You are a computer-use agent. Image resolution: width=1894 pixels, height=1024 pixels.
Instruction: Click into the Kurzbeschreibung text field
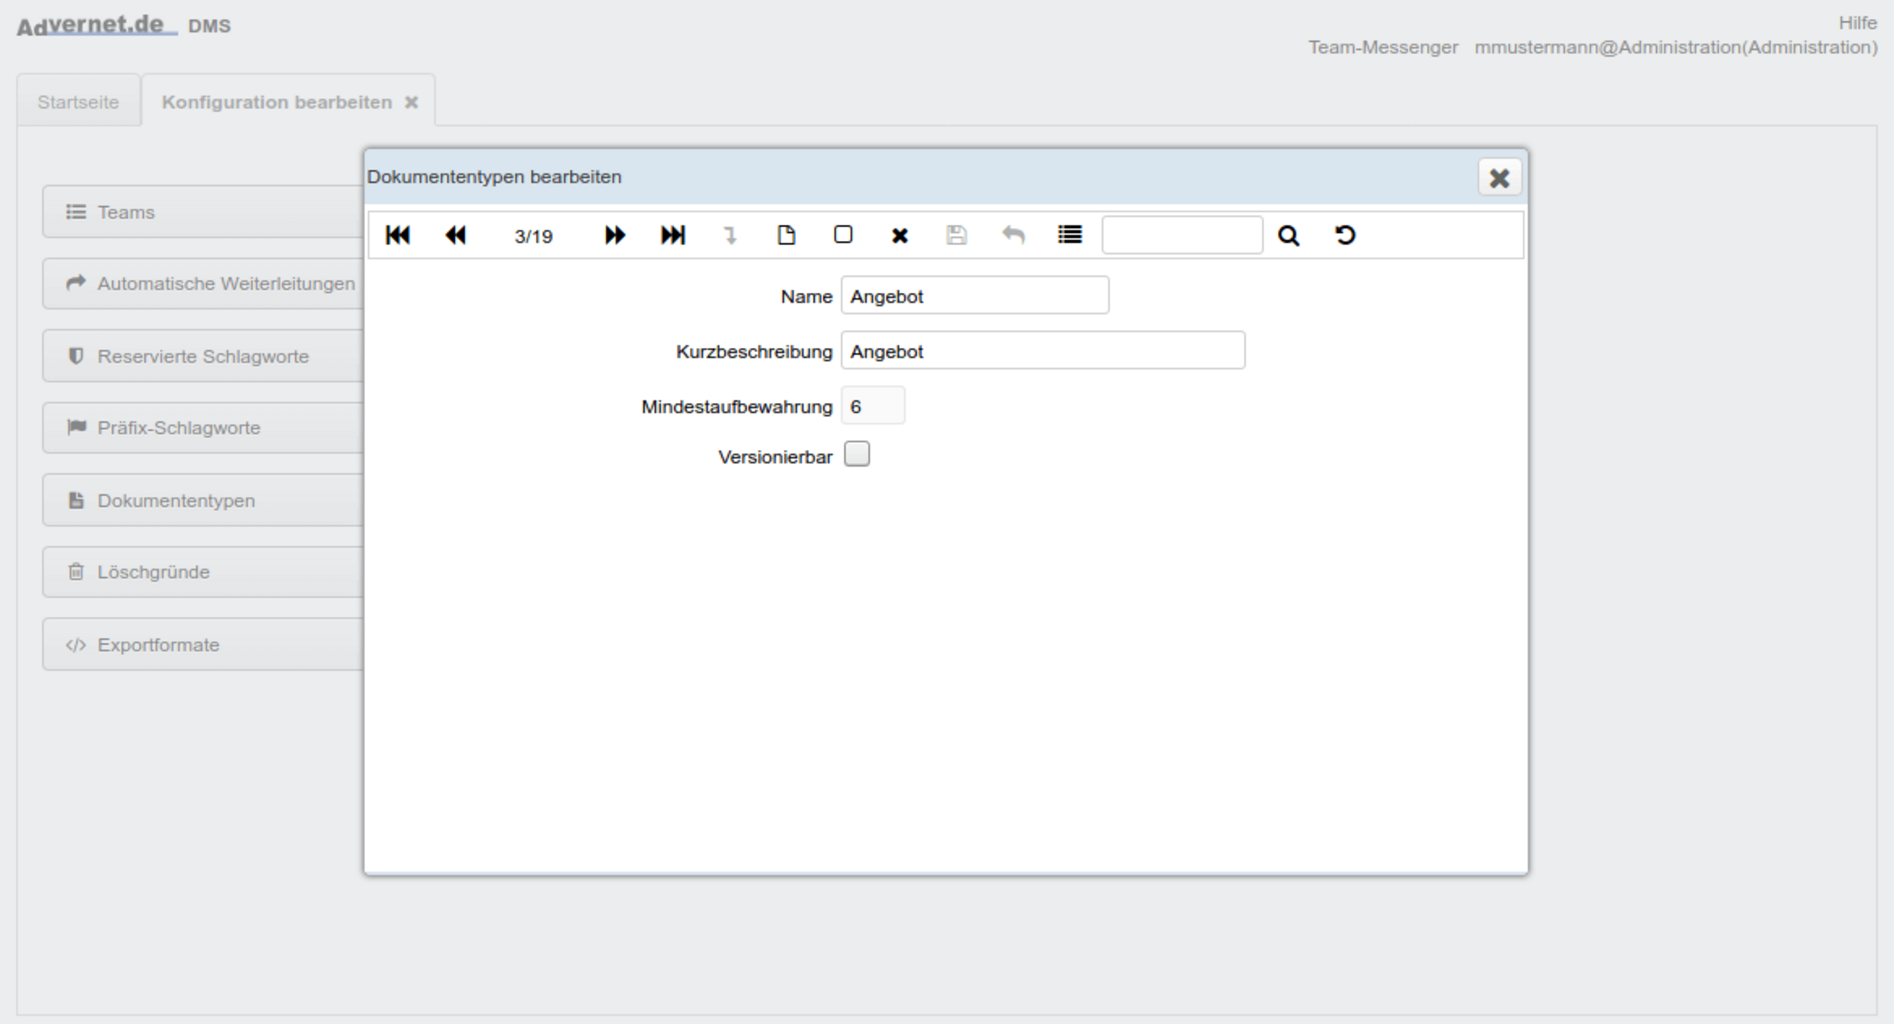[x=1042, y=351]
